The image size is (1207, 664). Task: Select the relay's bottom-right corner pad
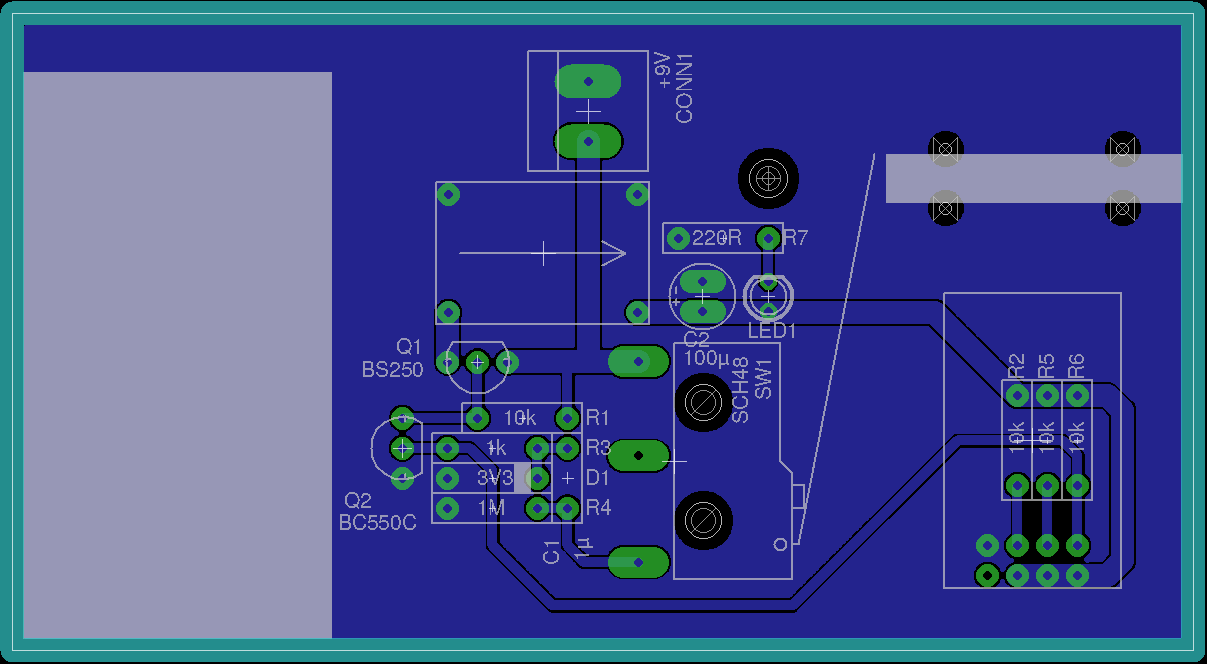pyautogui.click(x=636, y=311)
